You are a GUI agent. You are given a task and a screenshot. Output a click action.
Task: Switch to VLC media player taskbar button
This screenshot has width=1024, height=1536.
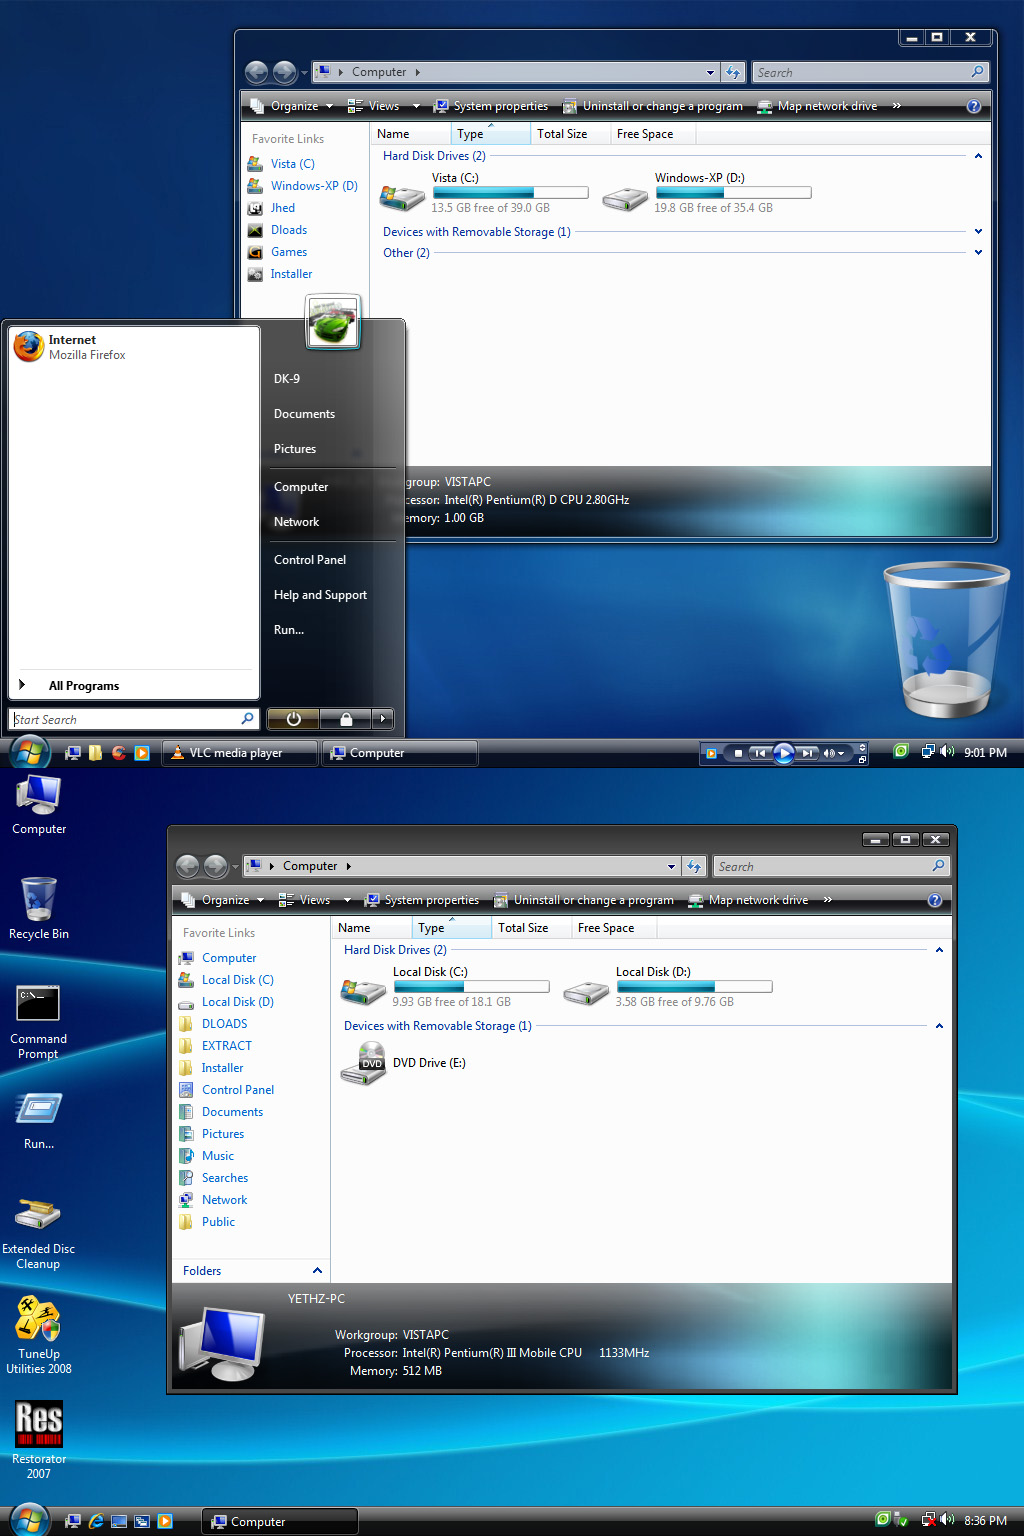(x=238, y=753)
